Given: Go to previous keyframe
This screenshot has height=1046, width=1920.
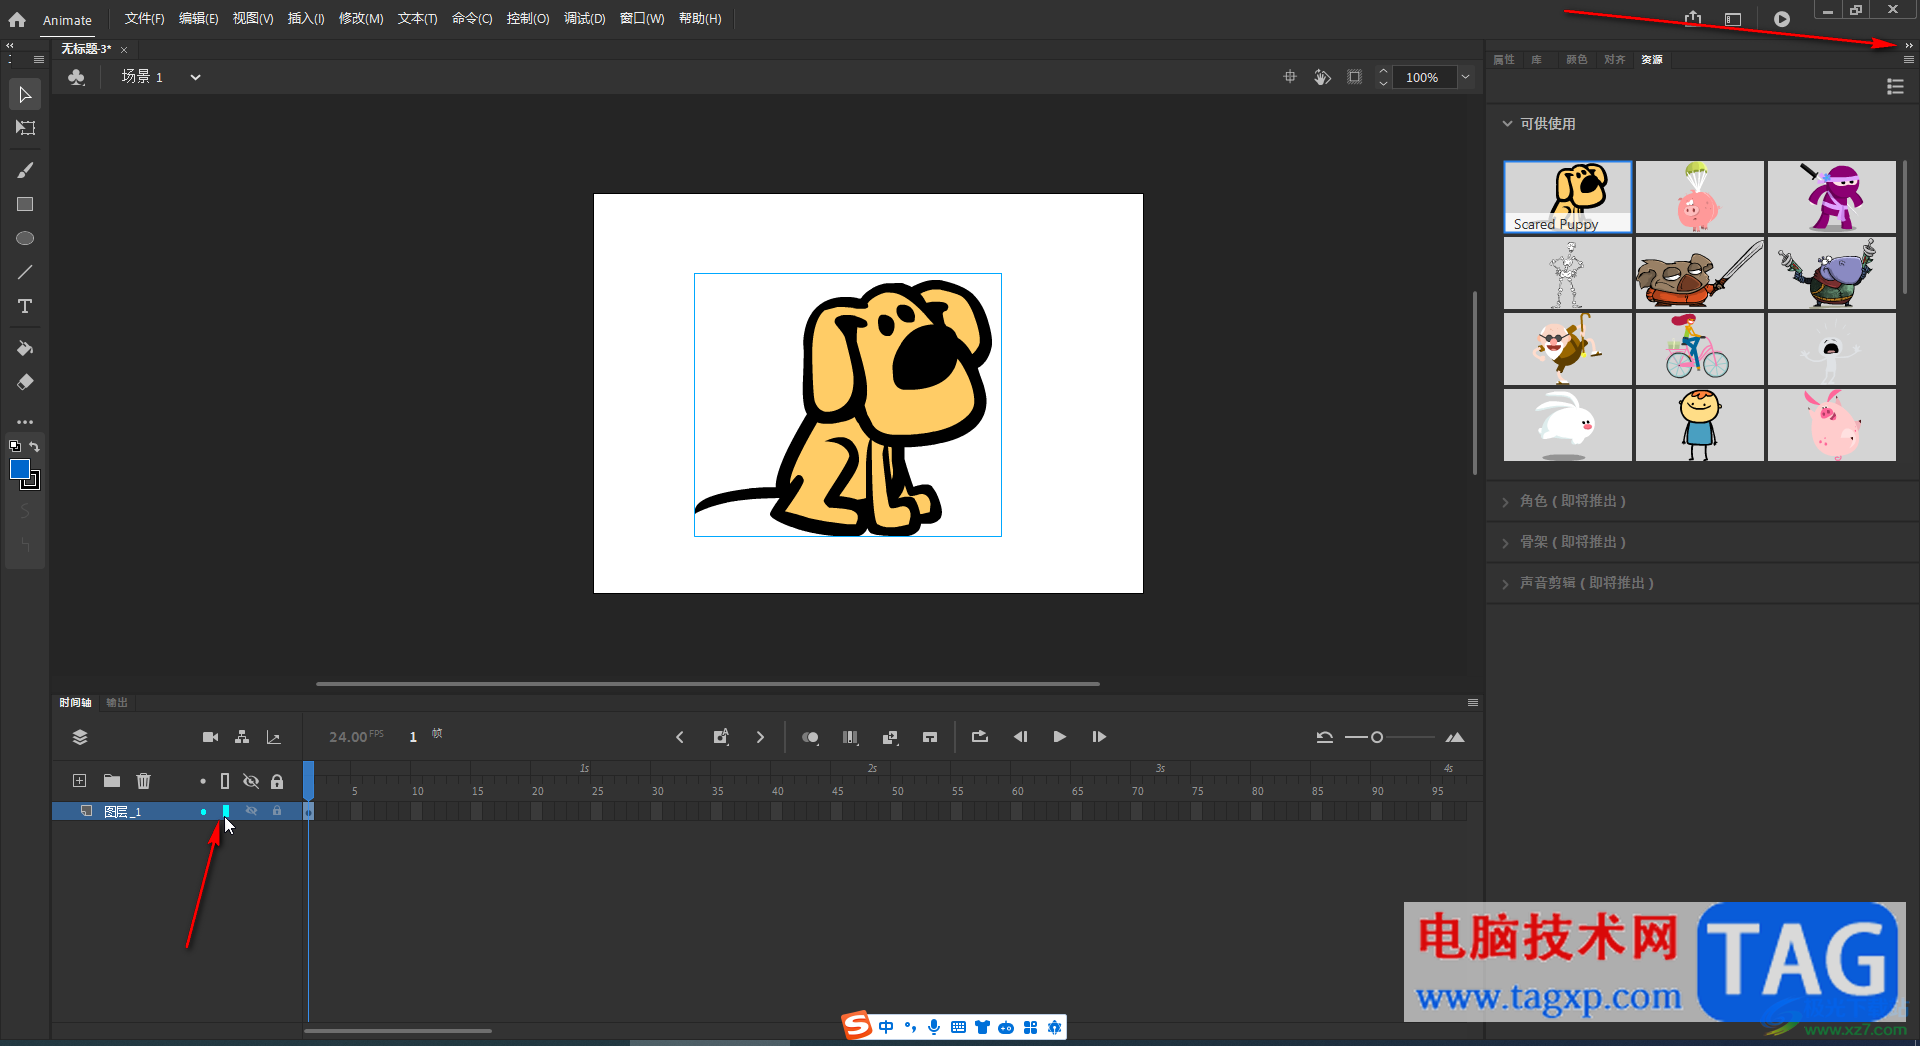Looking at the screenshot, I should pyautogui.click(x=680, y=737).
